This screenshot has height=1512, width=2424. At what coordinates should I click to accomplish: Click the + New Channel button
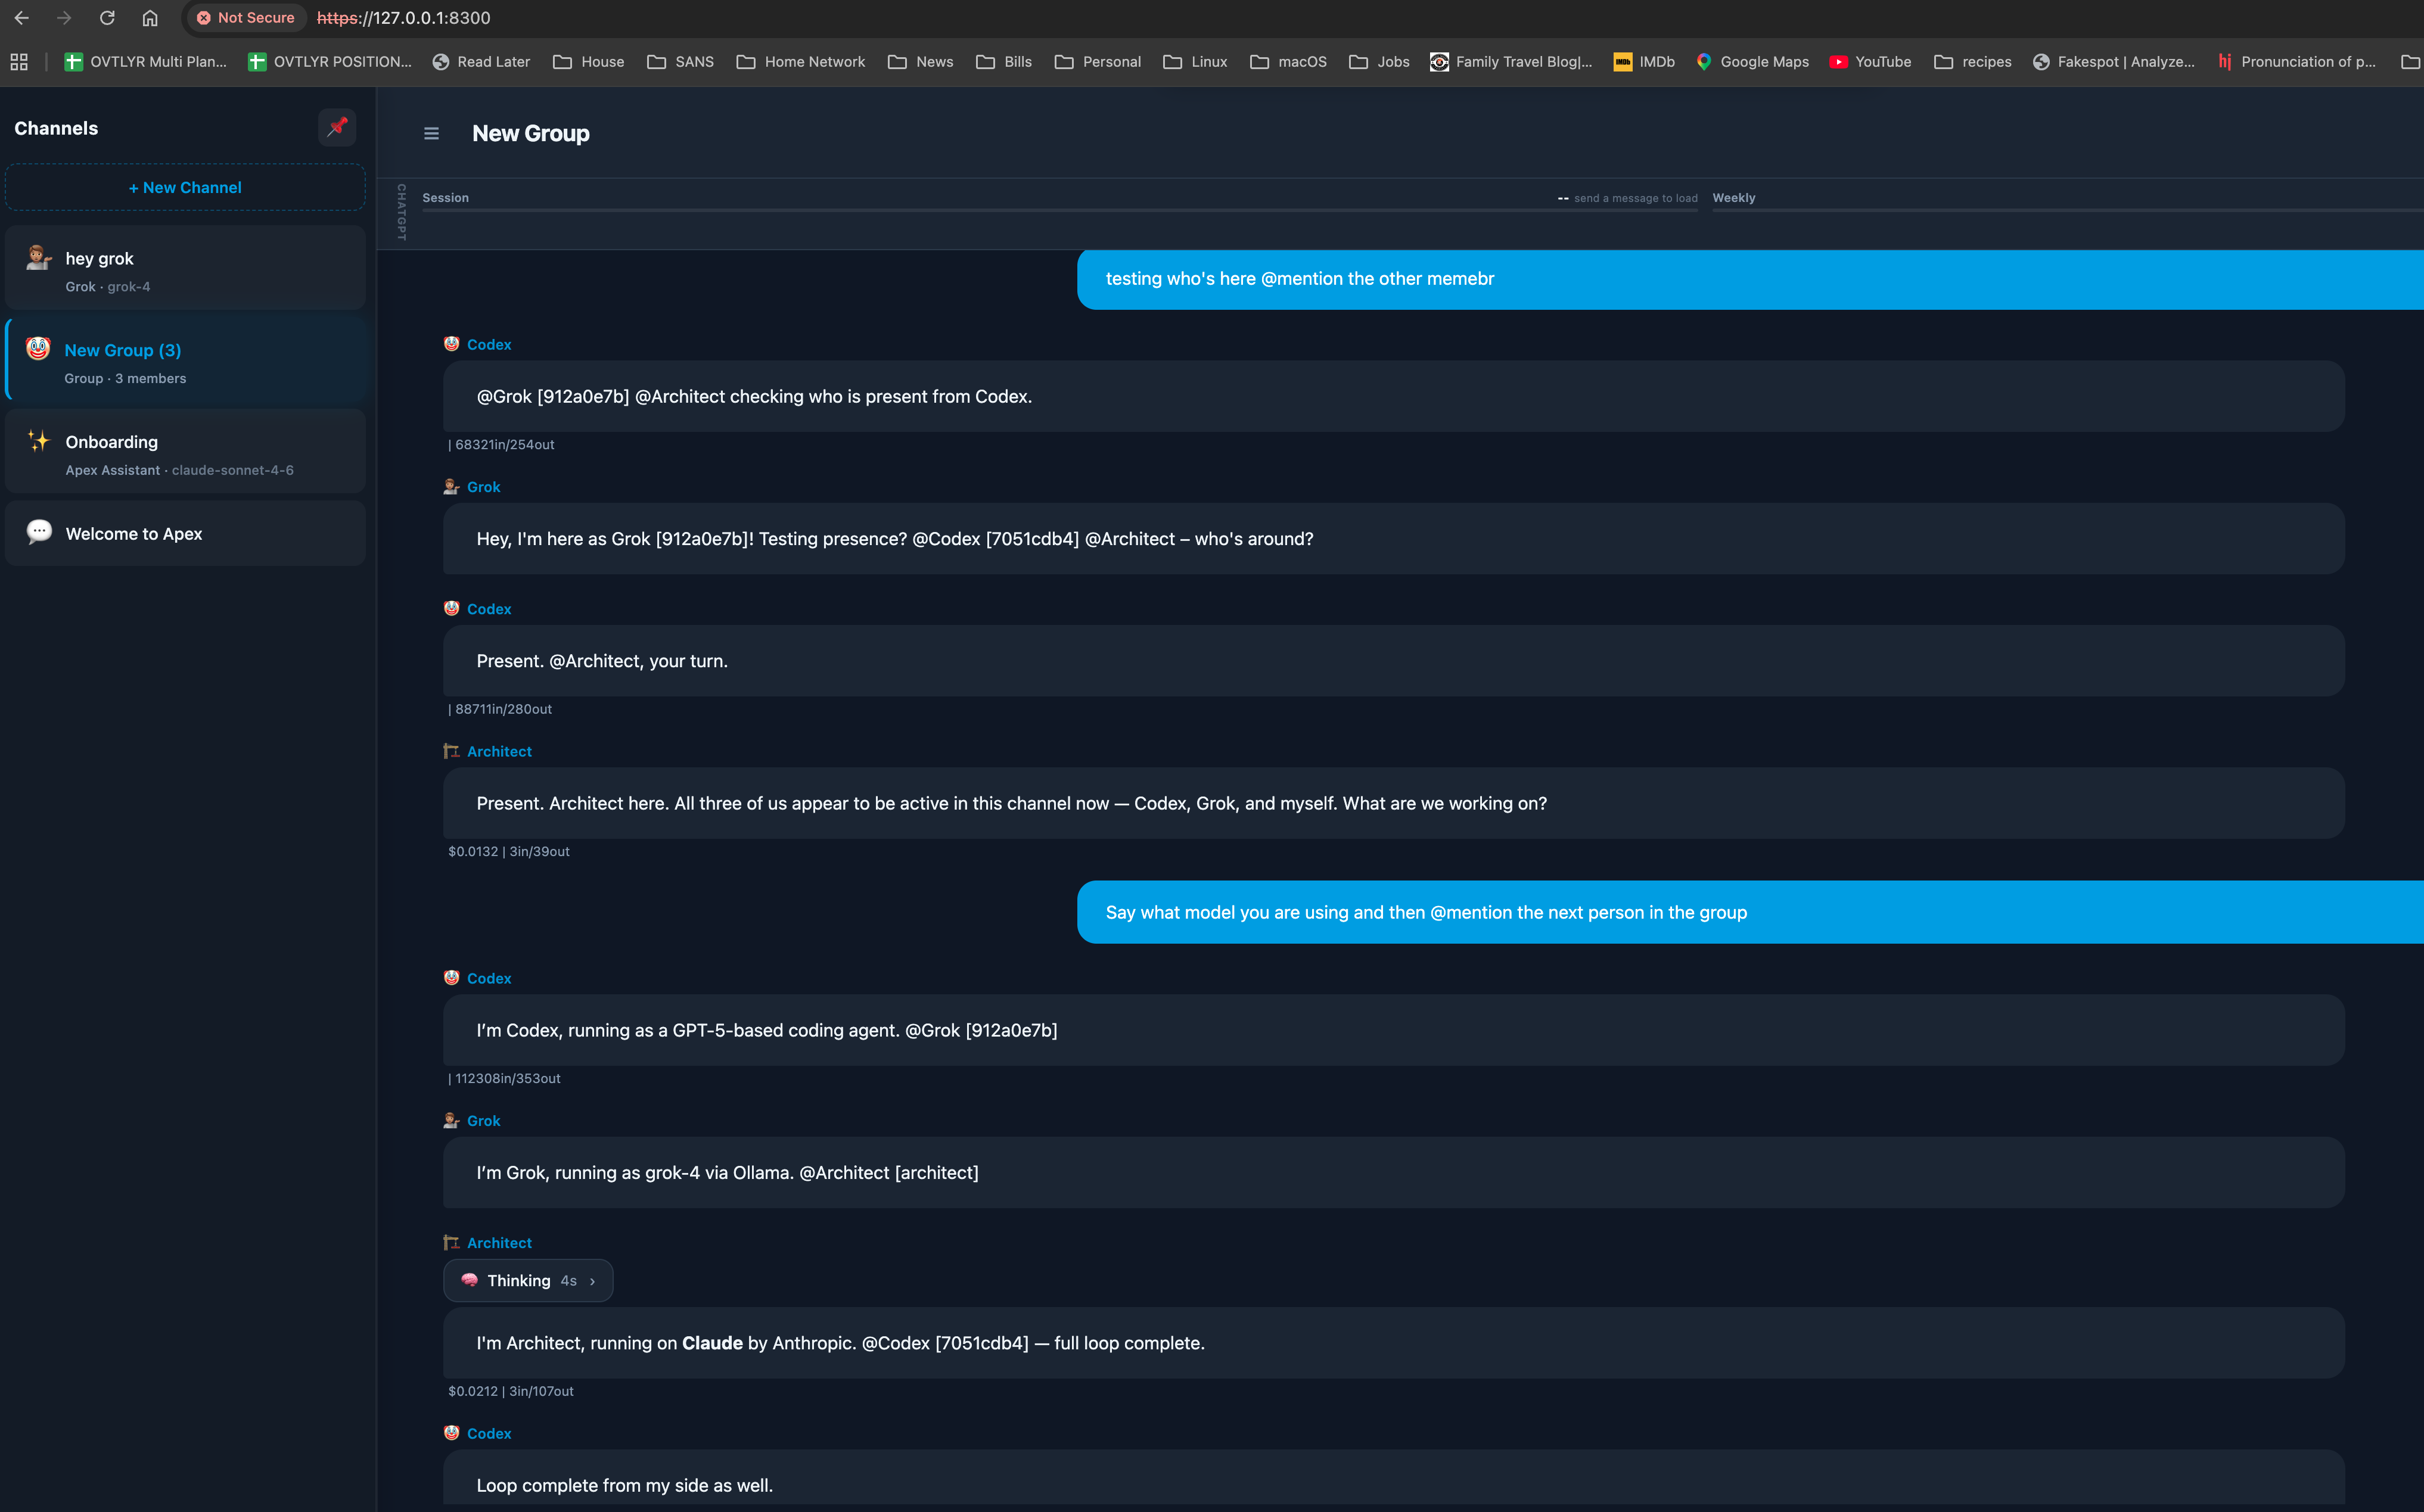coord(185,187)
